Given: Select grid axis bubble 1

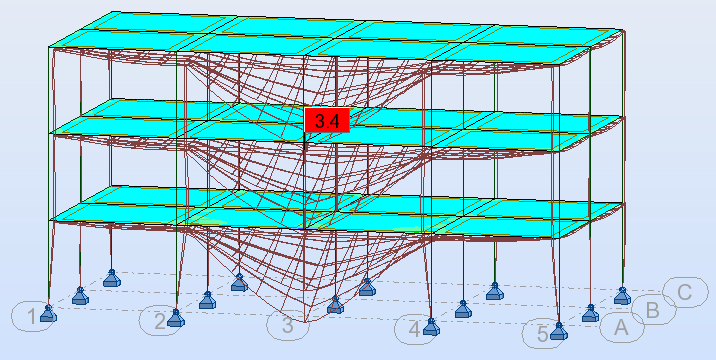Looking at the screenshot, I should pos(32,316).
